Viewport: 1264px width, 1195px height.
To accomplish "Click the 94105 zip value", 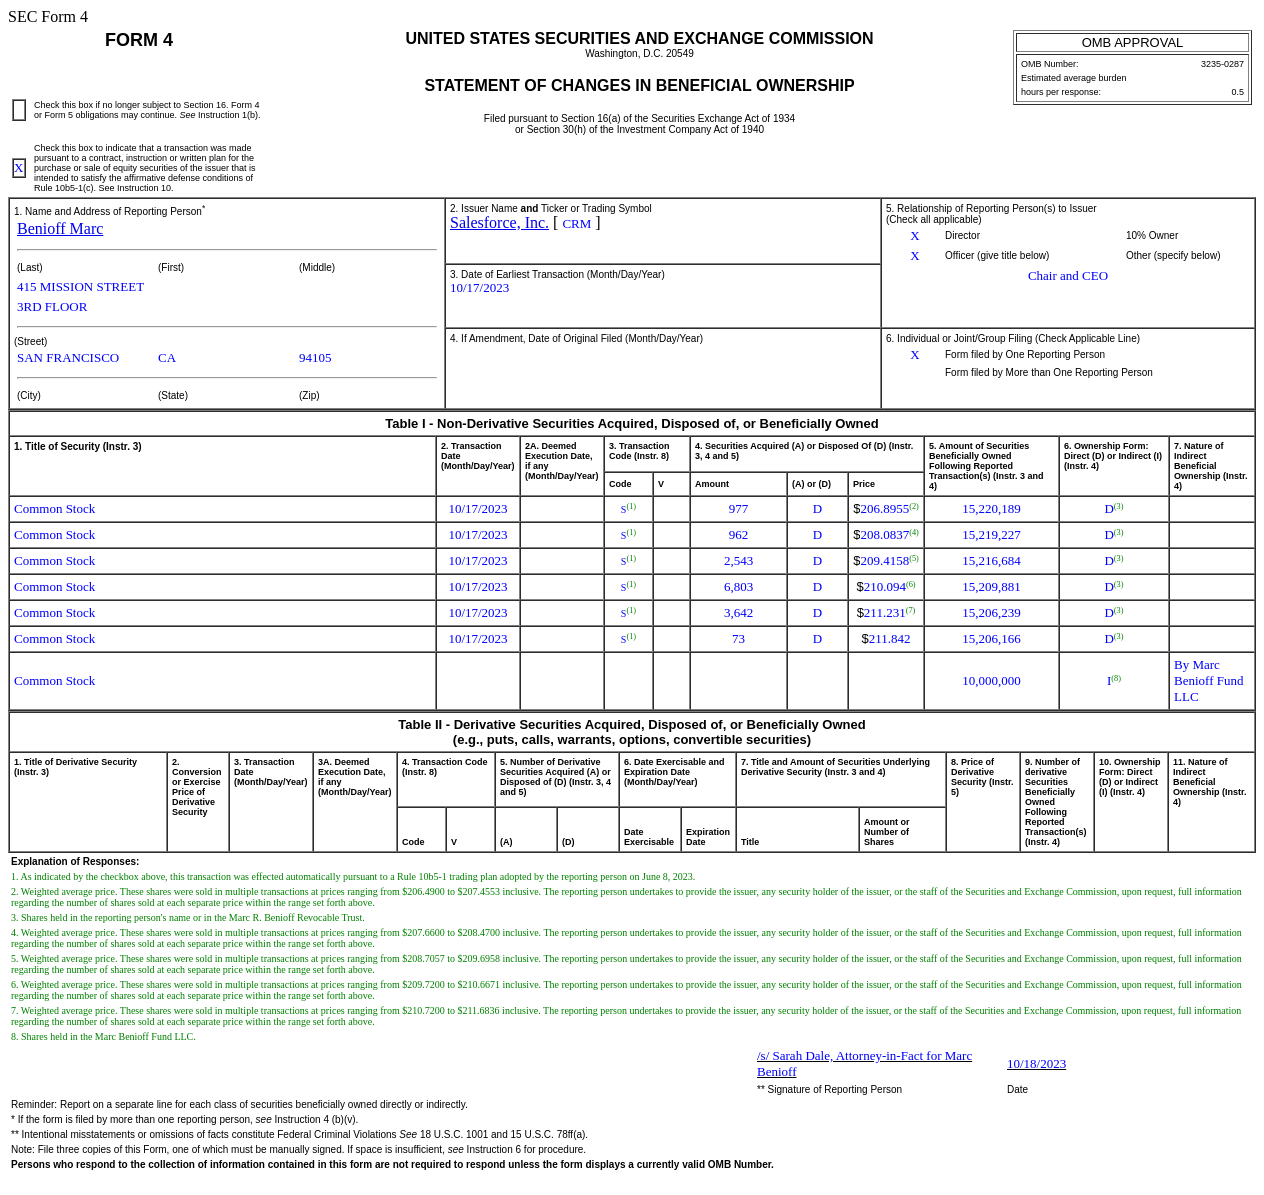I will 315,358.
